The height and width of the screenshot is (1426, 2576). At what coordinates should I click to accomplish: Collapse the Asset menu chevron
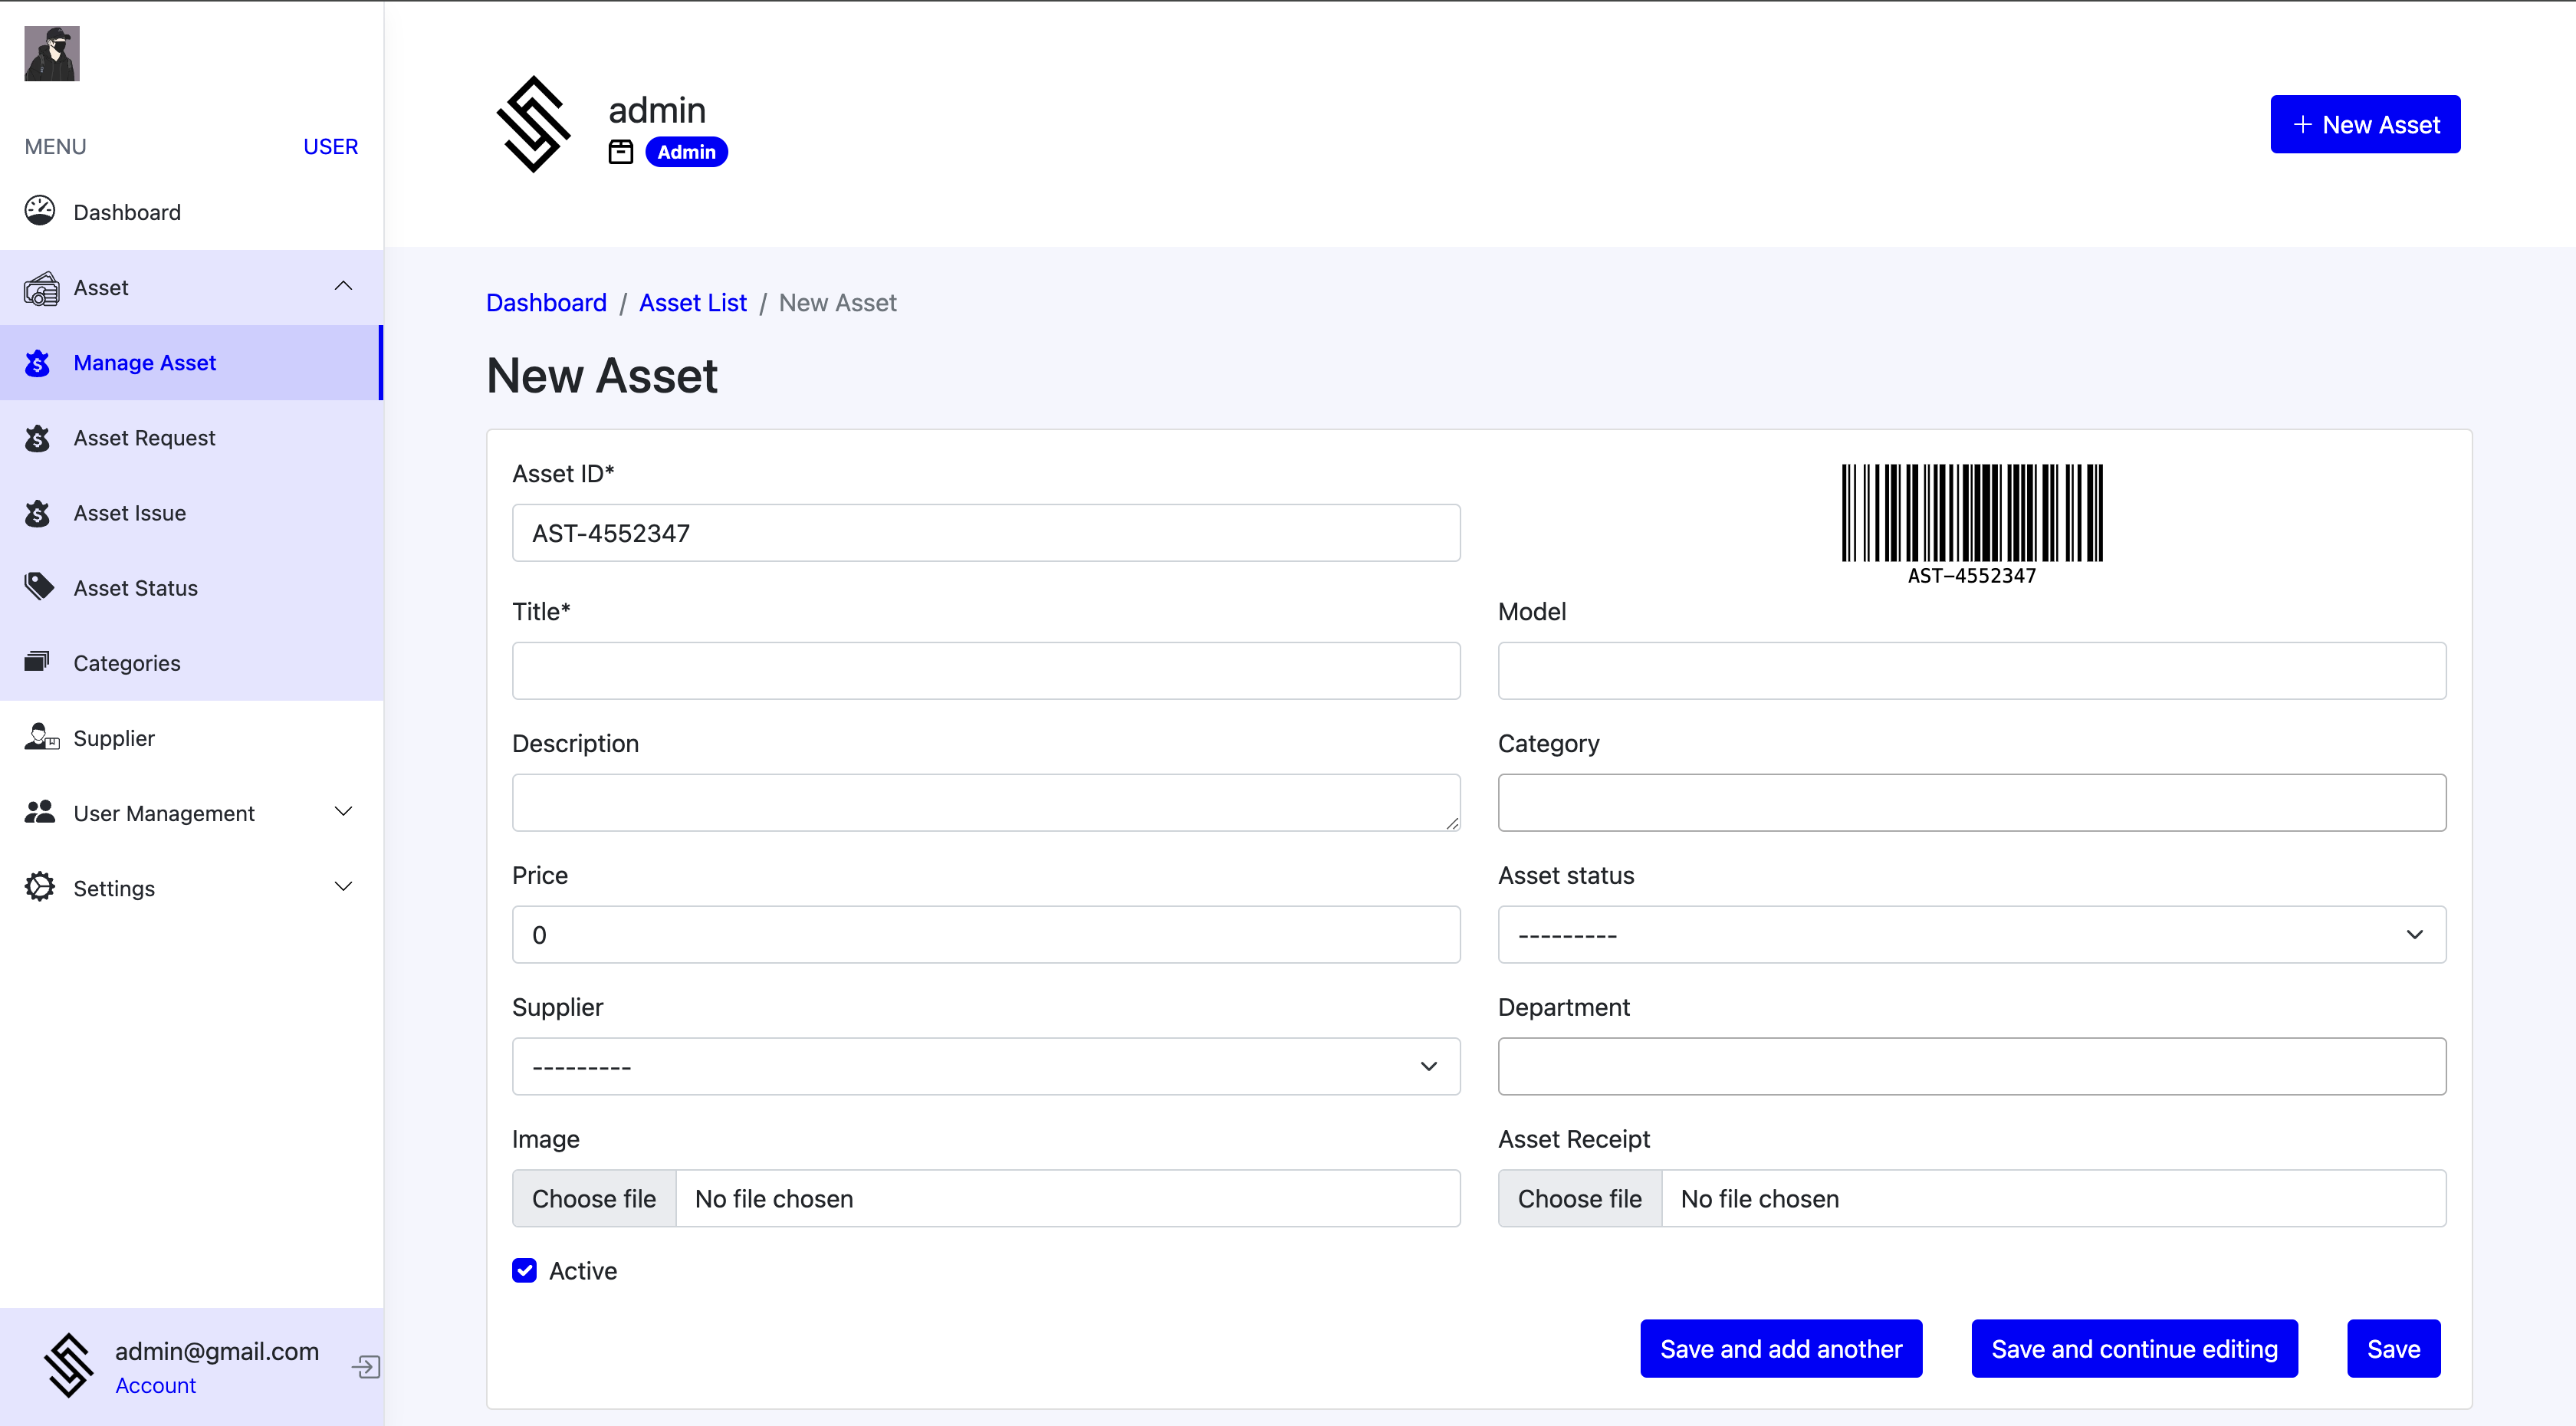coord(343,287)
